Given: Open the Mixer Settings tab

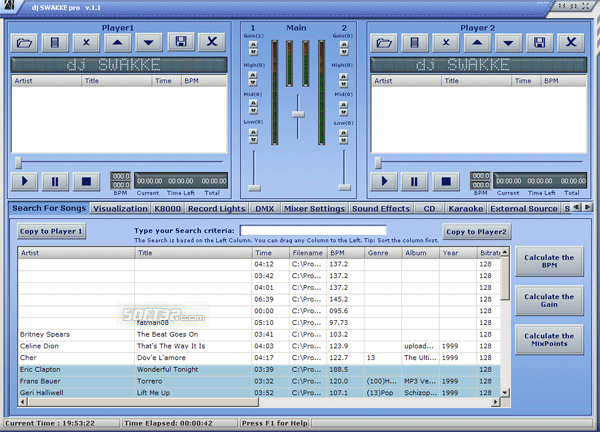Looking at the screenshot, I should [x=314, y=209].
